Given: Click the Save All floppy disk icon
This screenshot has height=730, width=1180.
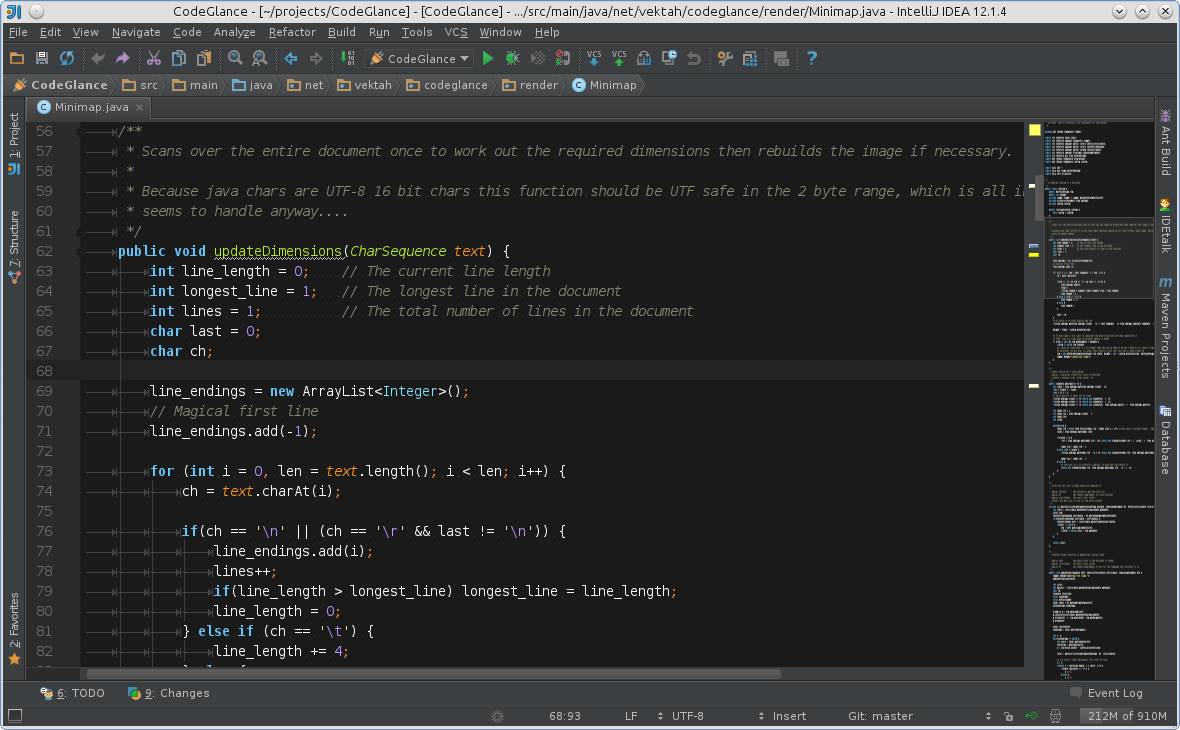Looking at the screenshot, I should point(41,58).
